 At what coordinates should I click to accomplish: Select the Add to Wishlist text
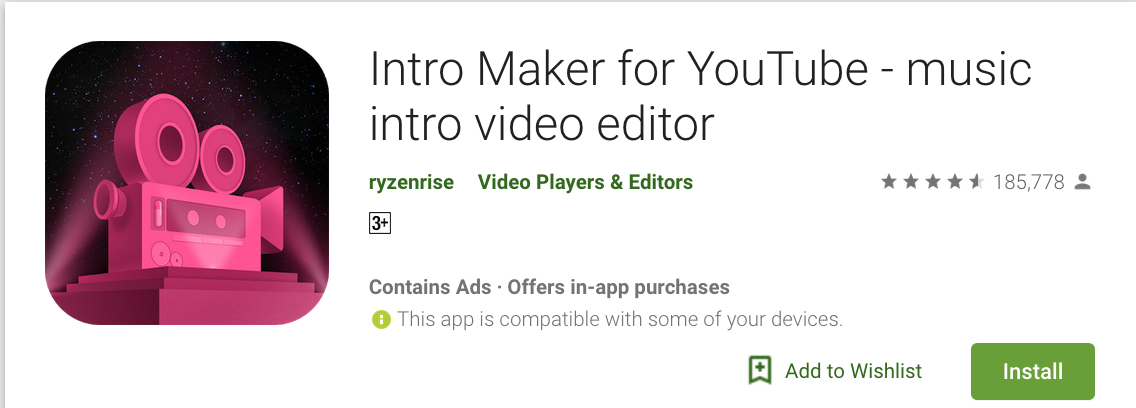tap(853, 371)
